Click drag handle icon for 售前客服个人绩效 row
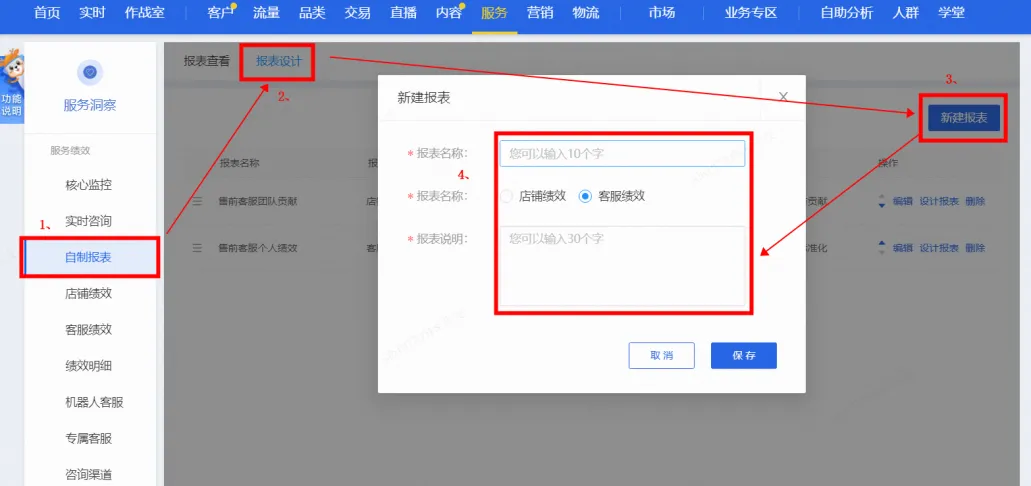The image size is (1031, 486). pos(197,248)
